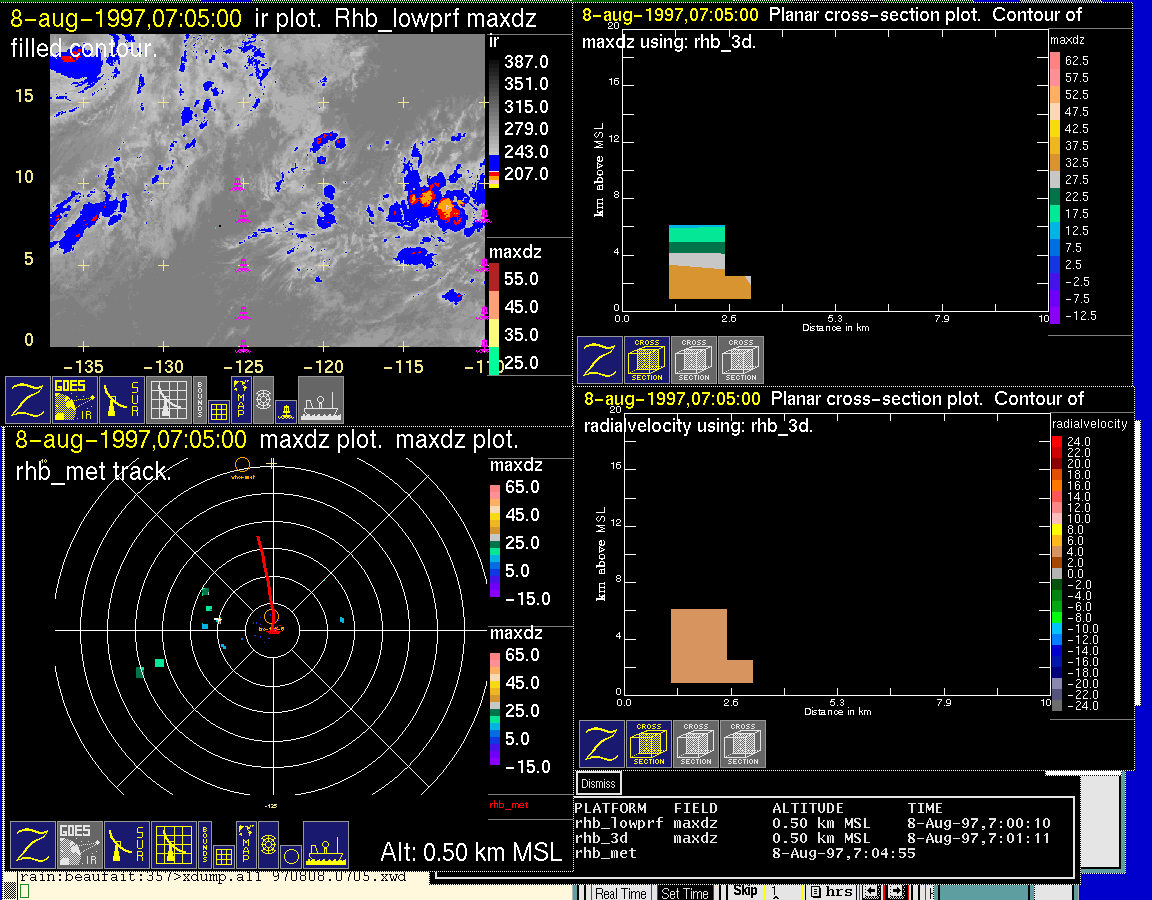Image resolution: width=1152 pixels, height=900 pixels.
Task: Switch to Real Time mode
Action: pyautogui.click(x=621, y=893)
